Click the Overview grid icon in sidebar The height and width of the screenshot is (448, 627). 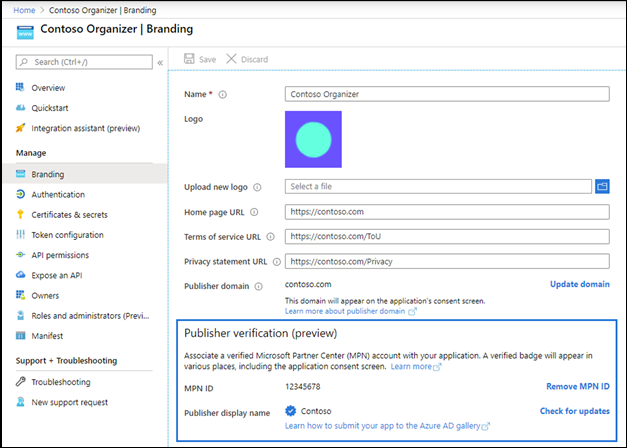pyautogui.click(x=20, y=87)
